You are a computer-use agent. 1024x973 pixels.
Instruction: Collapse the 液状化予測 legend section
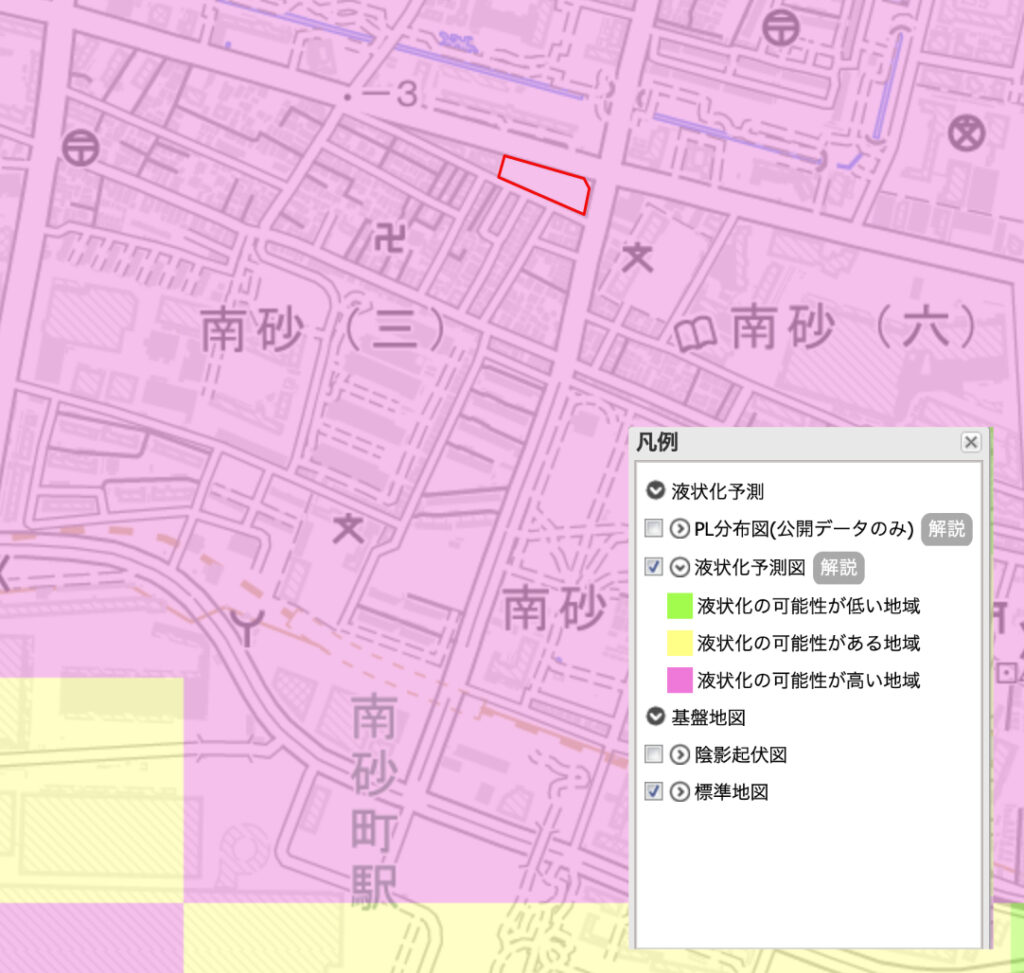point(656,491)
